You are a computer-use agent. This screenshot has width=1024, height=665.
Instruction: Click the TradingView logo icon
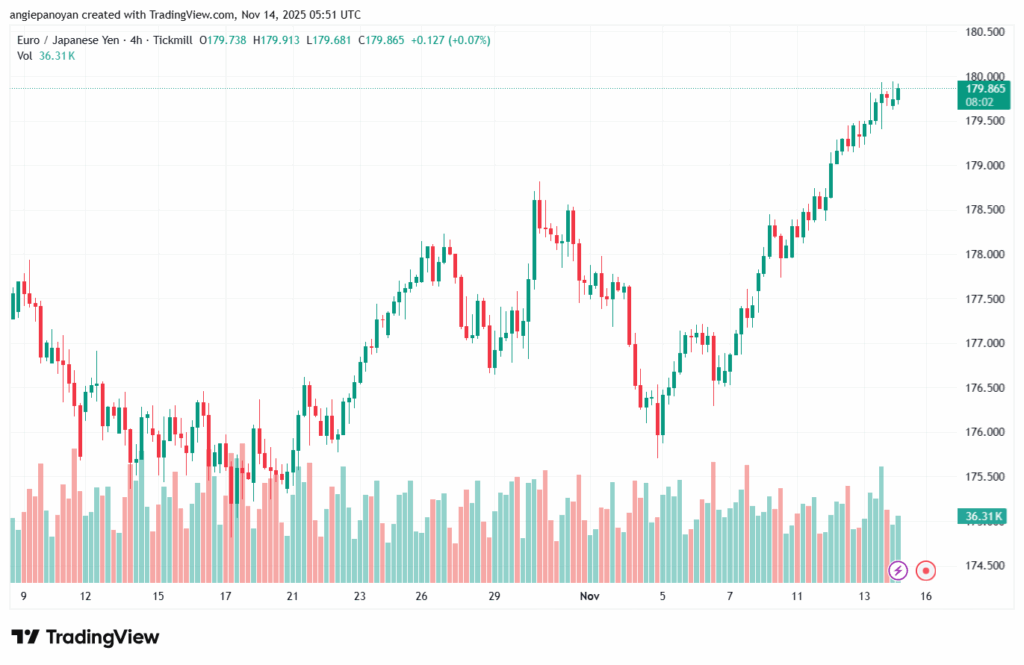click(x=26, y=637)
